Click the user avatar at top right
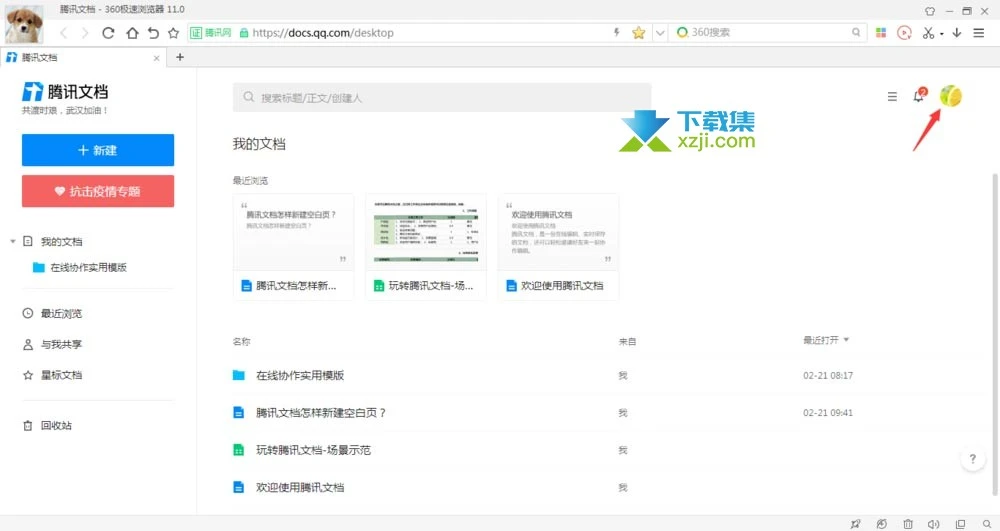 [950, 96]
